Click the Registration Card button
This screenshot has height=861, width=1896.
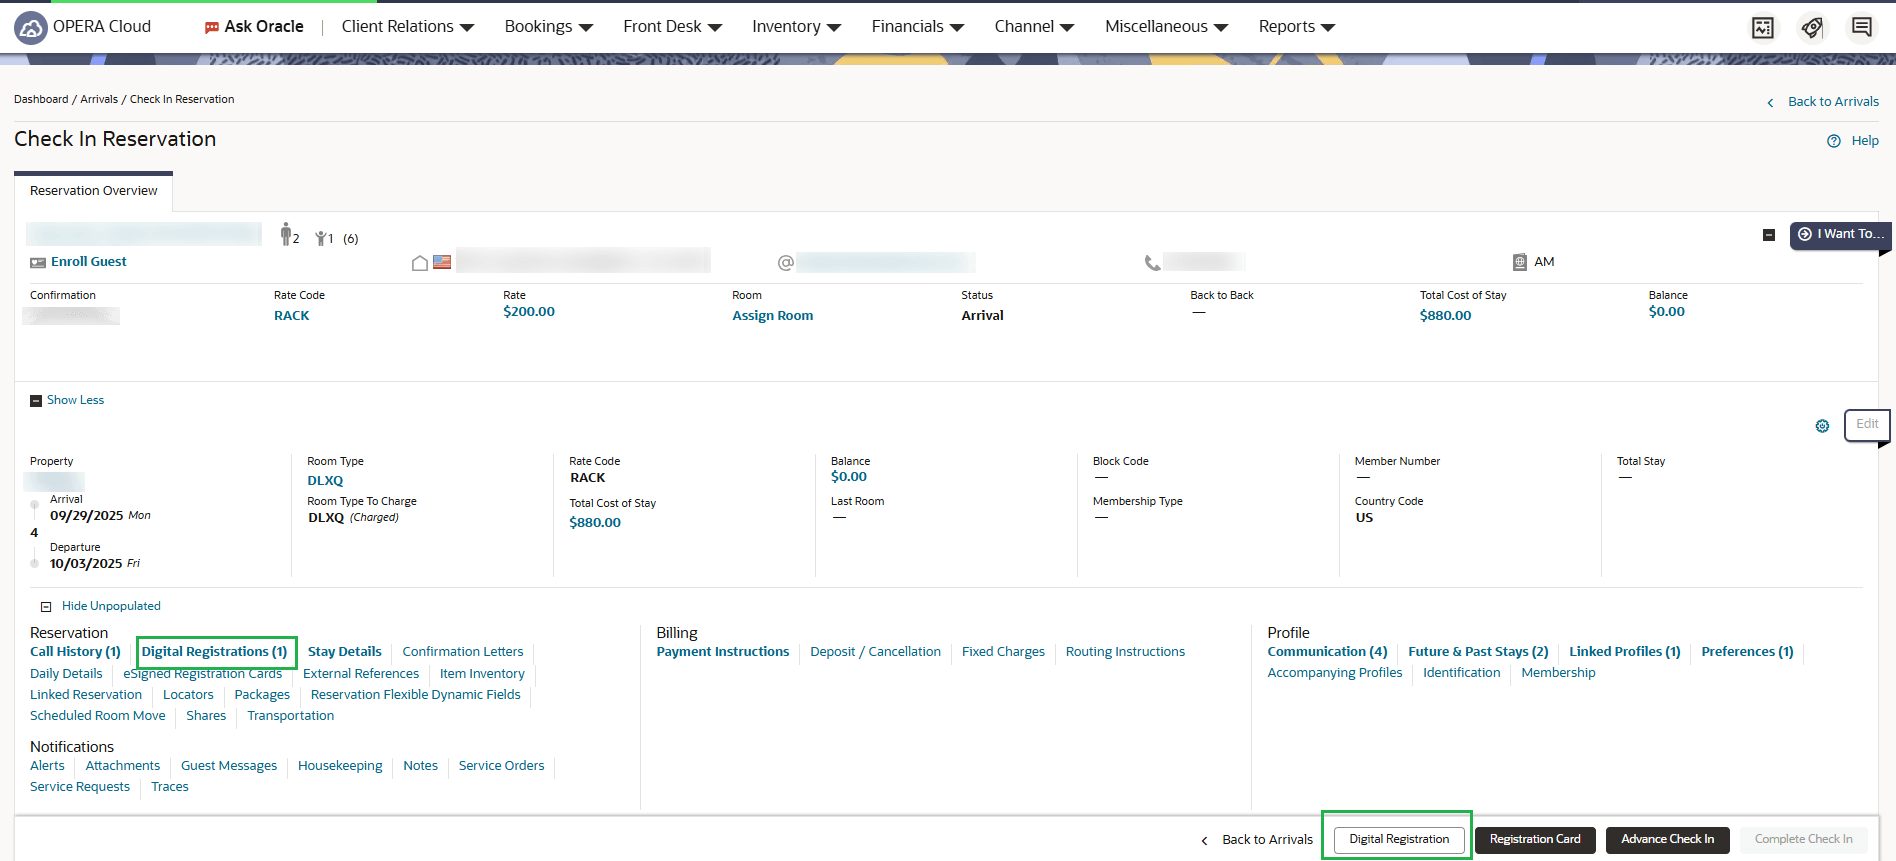1536,840
